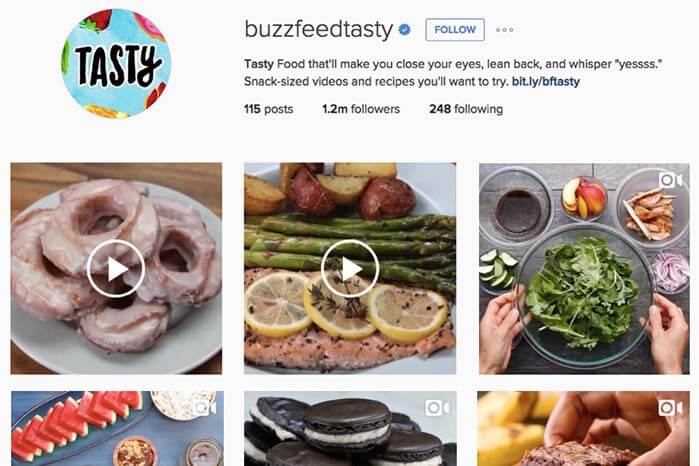
Task: Open the three-dots options menu
Action: [x=505, y=30]
